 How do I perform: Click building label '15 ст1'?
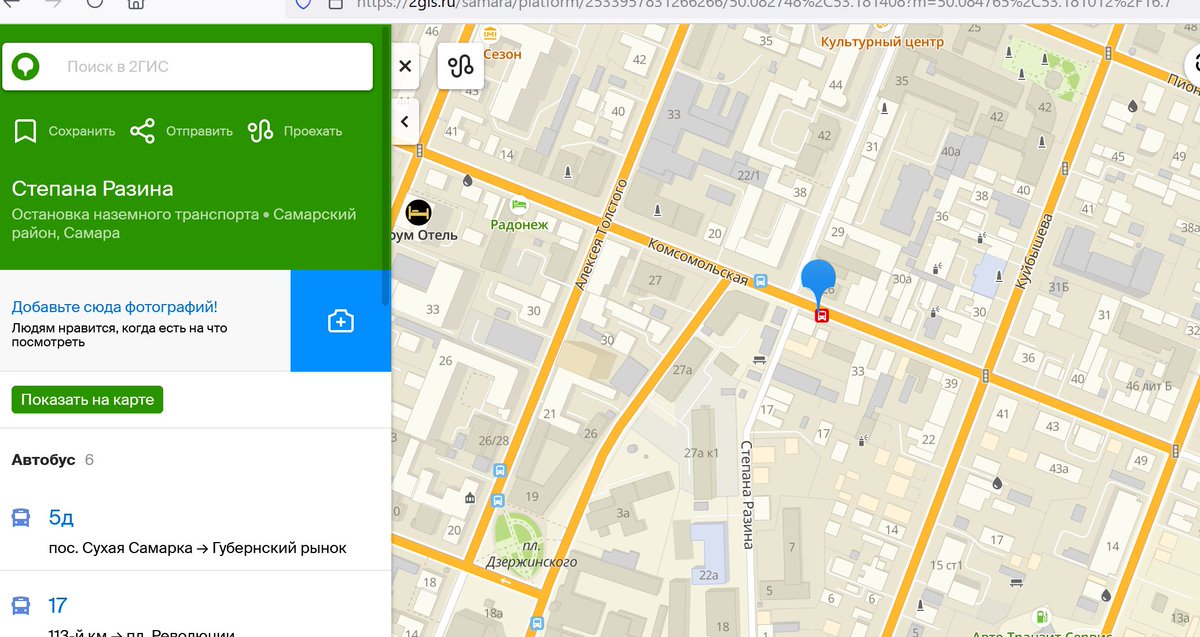pyautogui.click(x=946, y=566)
